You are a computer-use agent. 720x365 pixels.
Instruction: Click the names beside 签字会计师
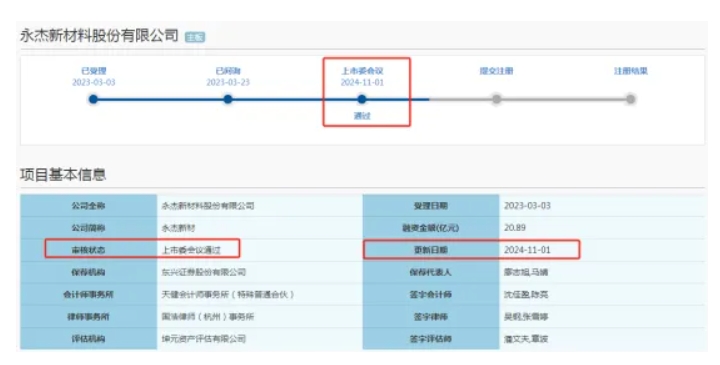tap(526, 294)
